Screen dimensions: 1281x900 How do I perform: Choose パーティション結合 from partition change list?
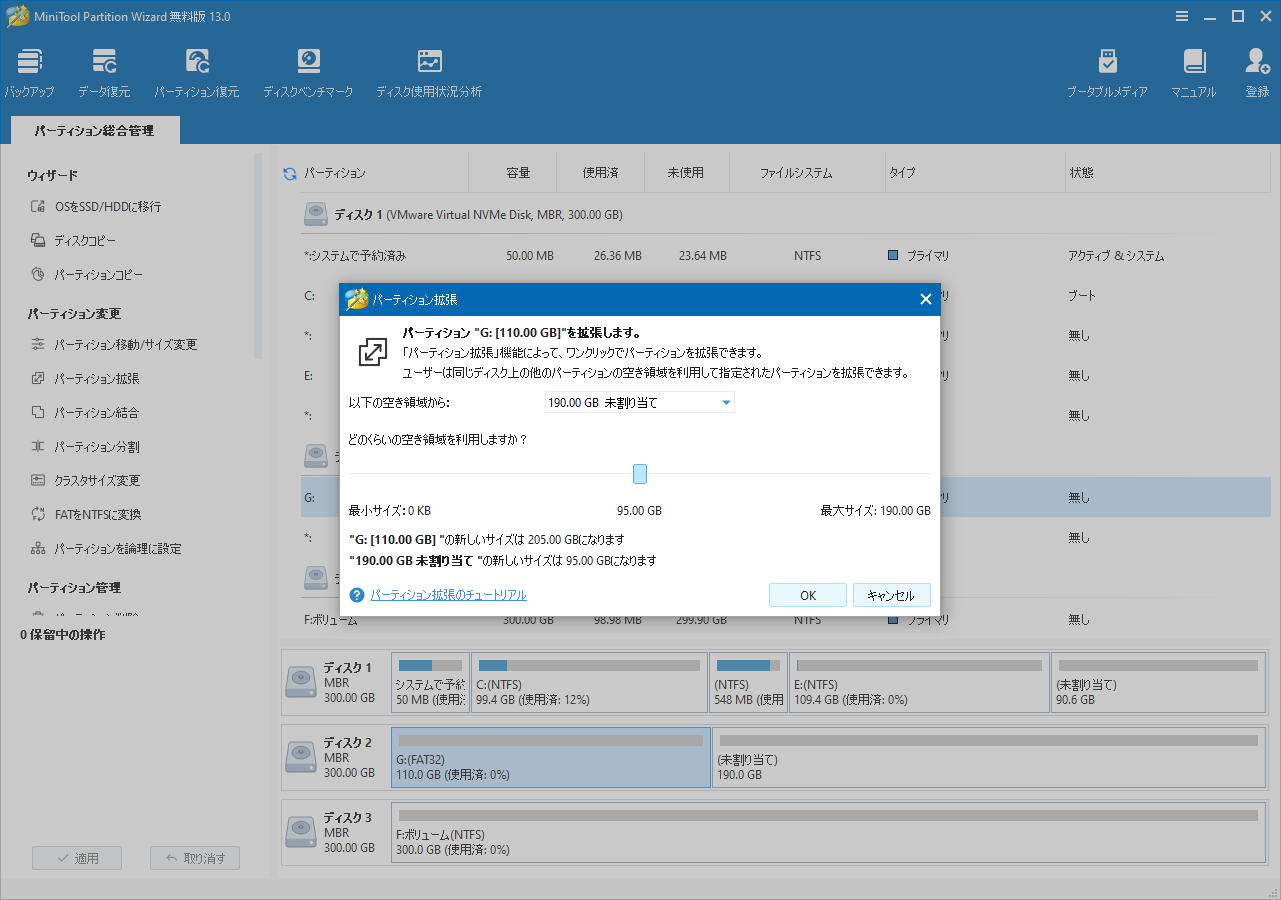[97, 412]
